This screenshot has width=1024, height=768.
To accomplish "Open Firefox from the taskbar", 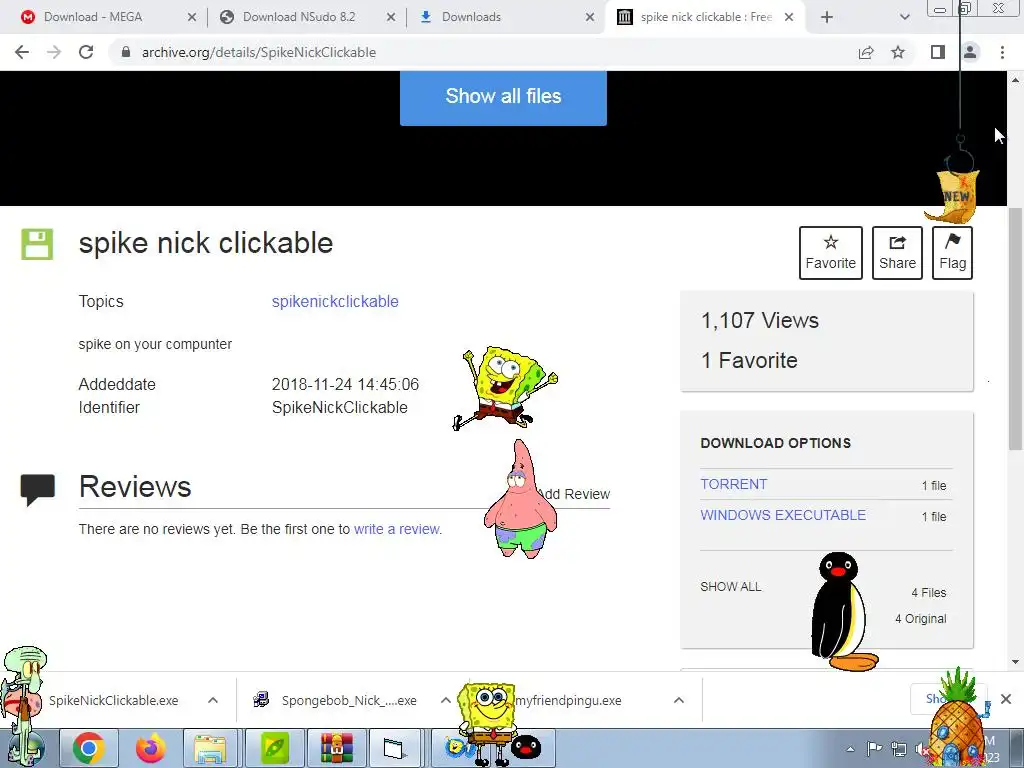I will (x=150, y=748).
